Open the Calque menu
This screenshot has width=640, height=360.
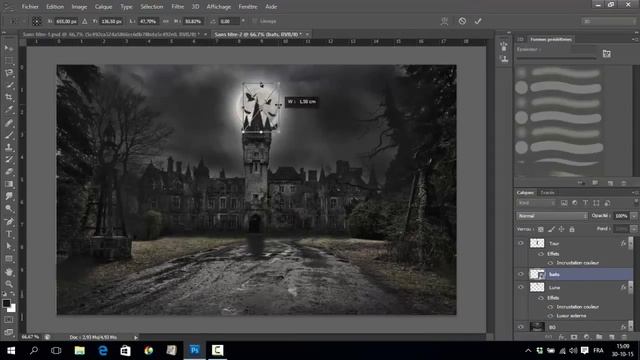pyautogui.click(x=103, y=7)
